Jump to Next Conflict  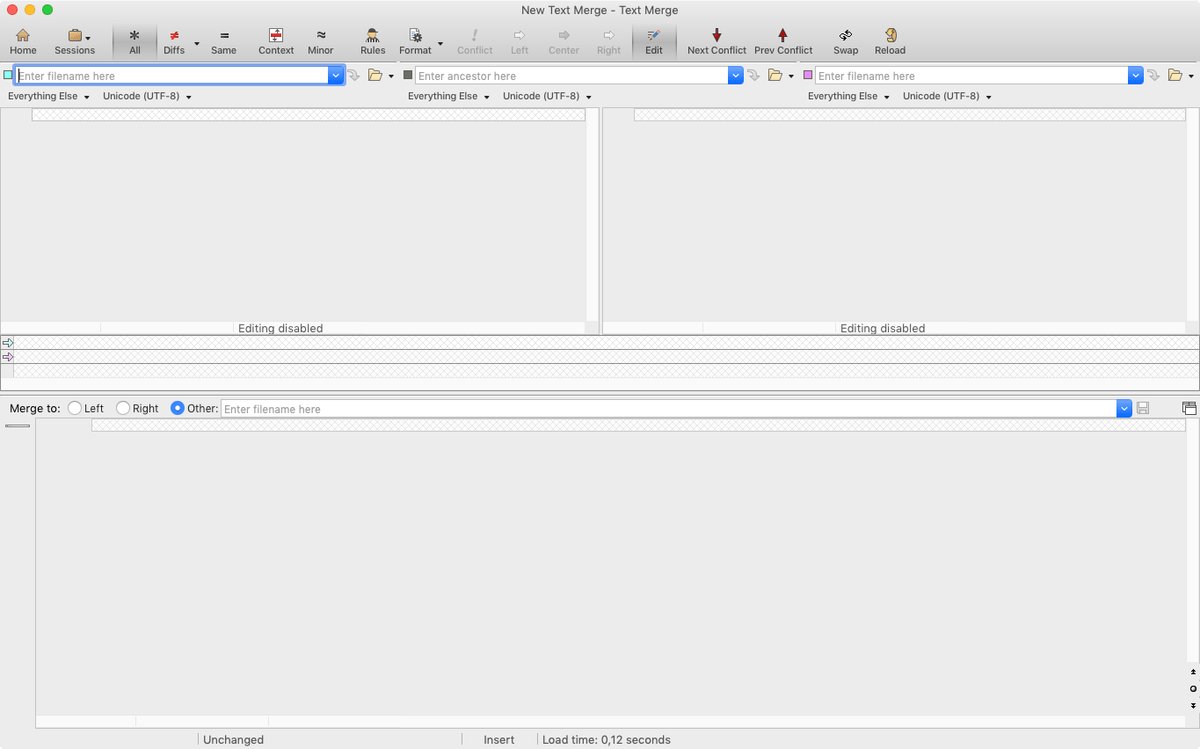coord(716,41)
